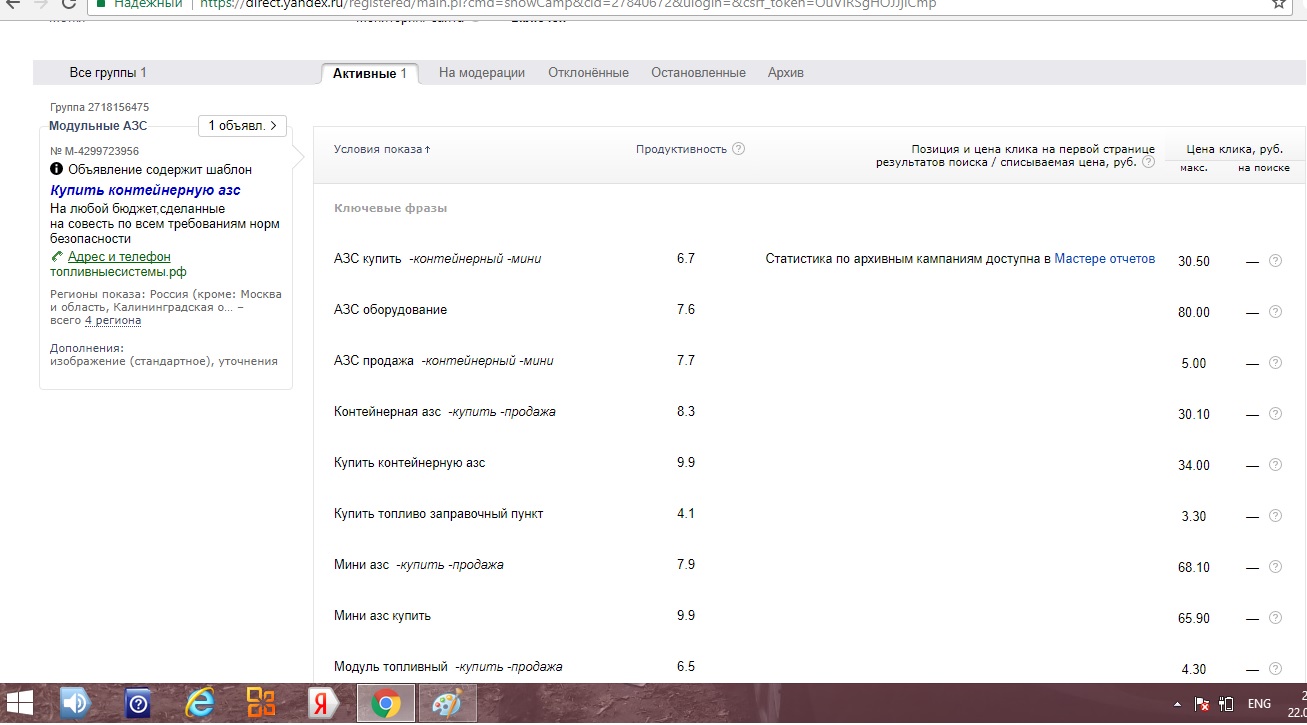1307x725 pixels.
Task: Click help icon beside списываемая цена, руб.
Action: [1148, 162]
